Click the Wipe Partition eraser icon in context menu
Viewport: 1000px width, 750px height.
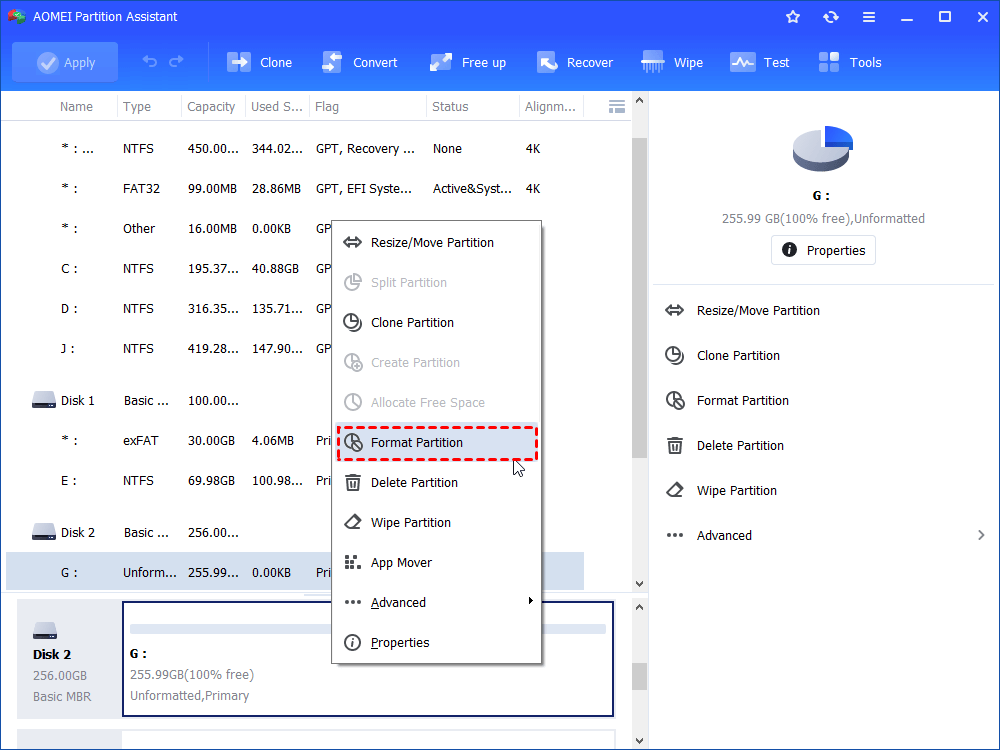pyautogui.click(x=353, y=522)
